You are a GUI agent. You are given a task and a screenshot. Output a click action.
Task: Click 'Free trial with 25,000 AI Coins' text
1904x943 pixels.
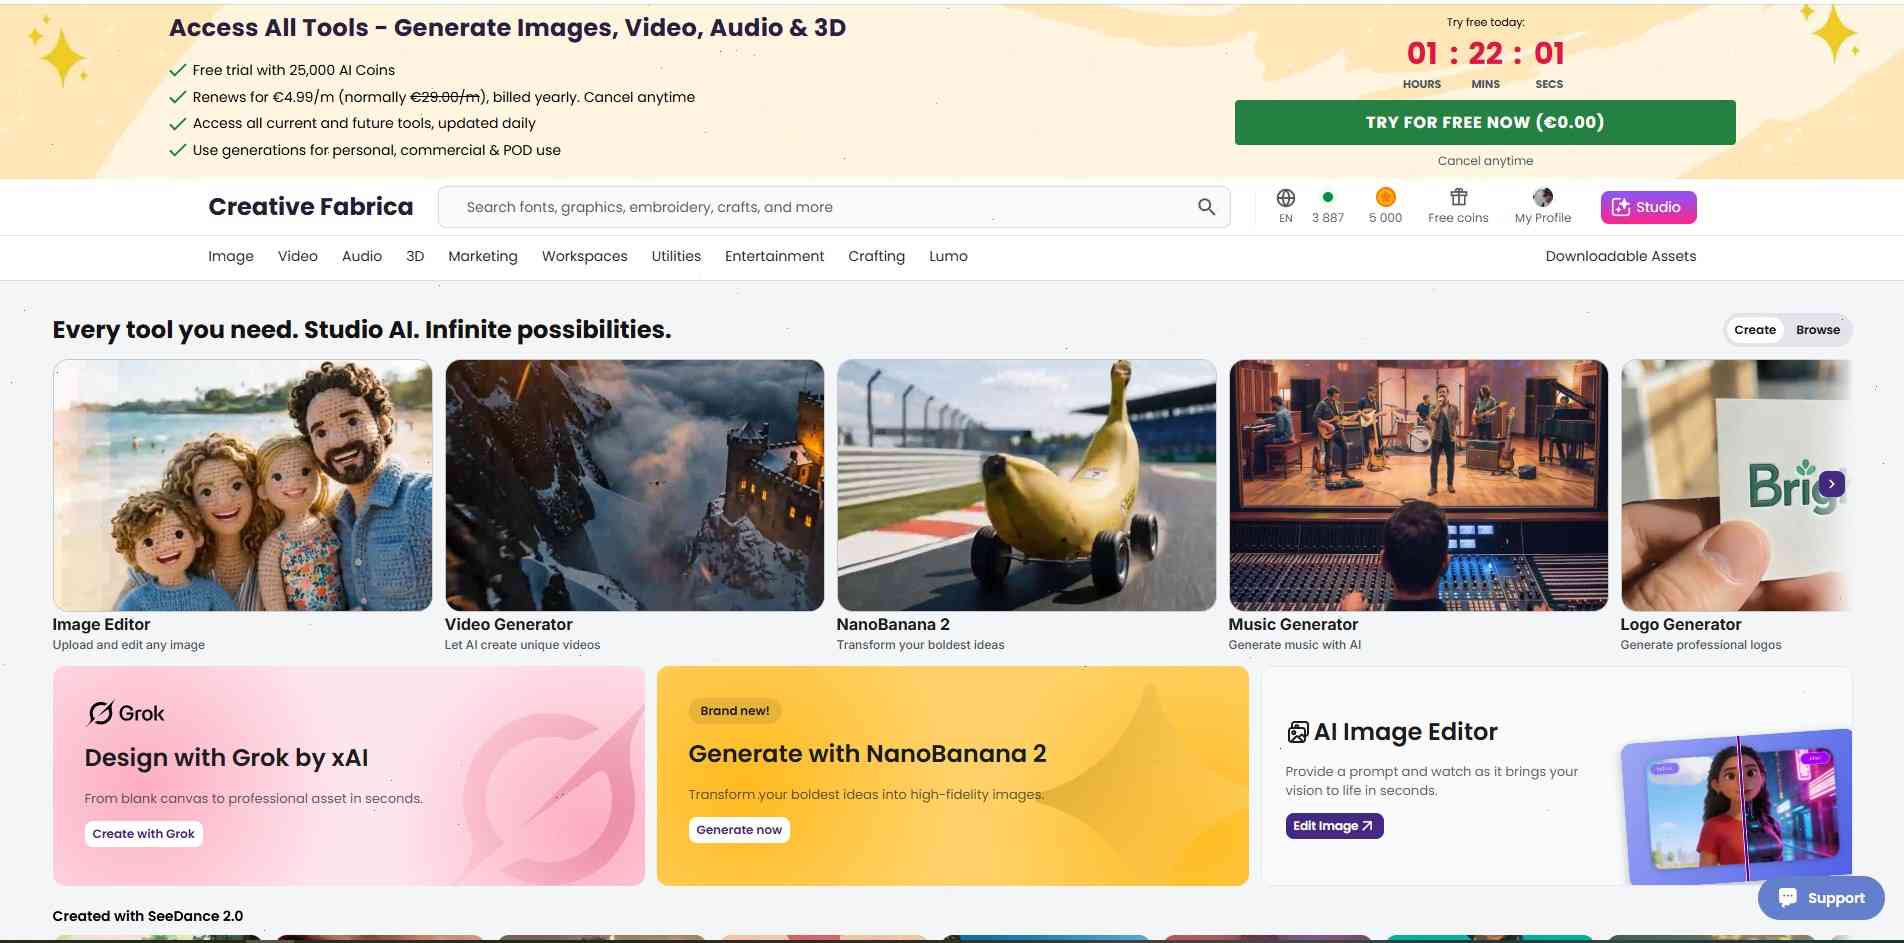tap(293, 70)
